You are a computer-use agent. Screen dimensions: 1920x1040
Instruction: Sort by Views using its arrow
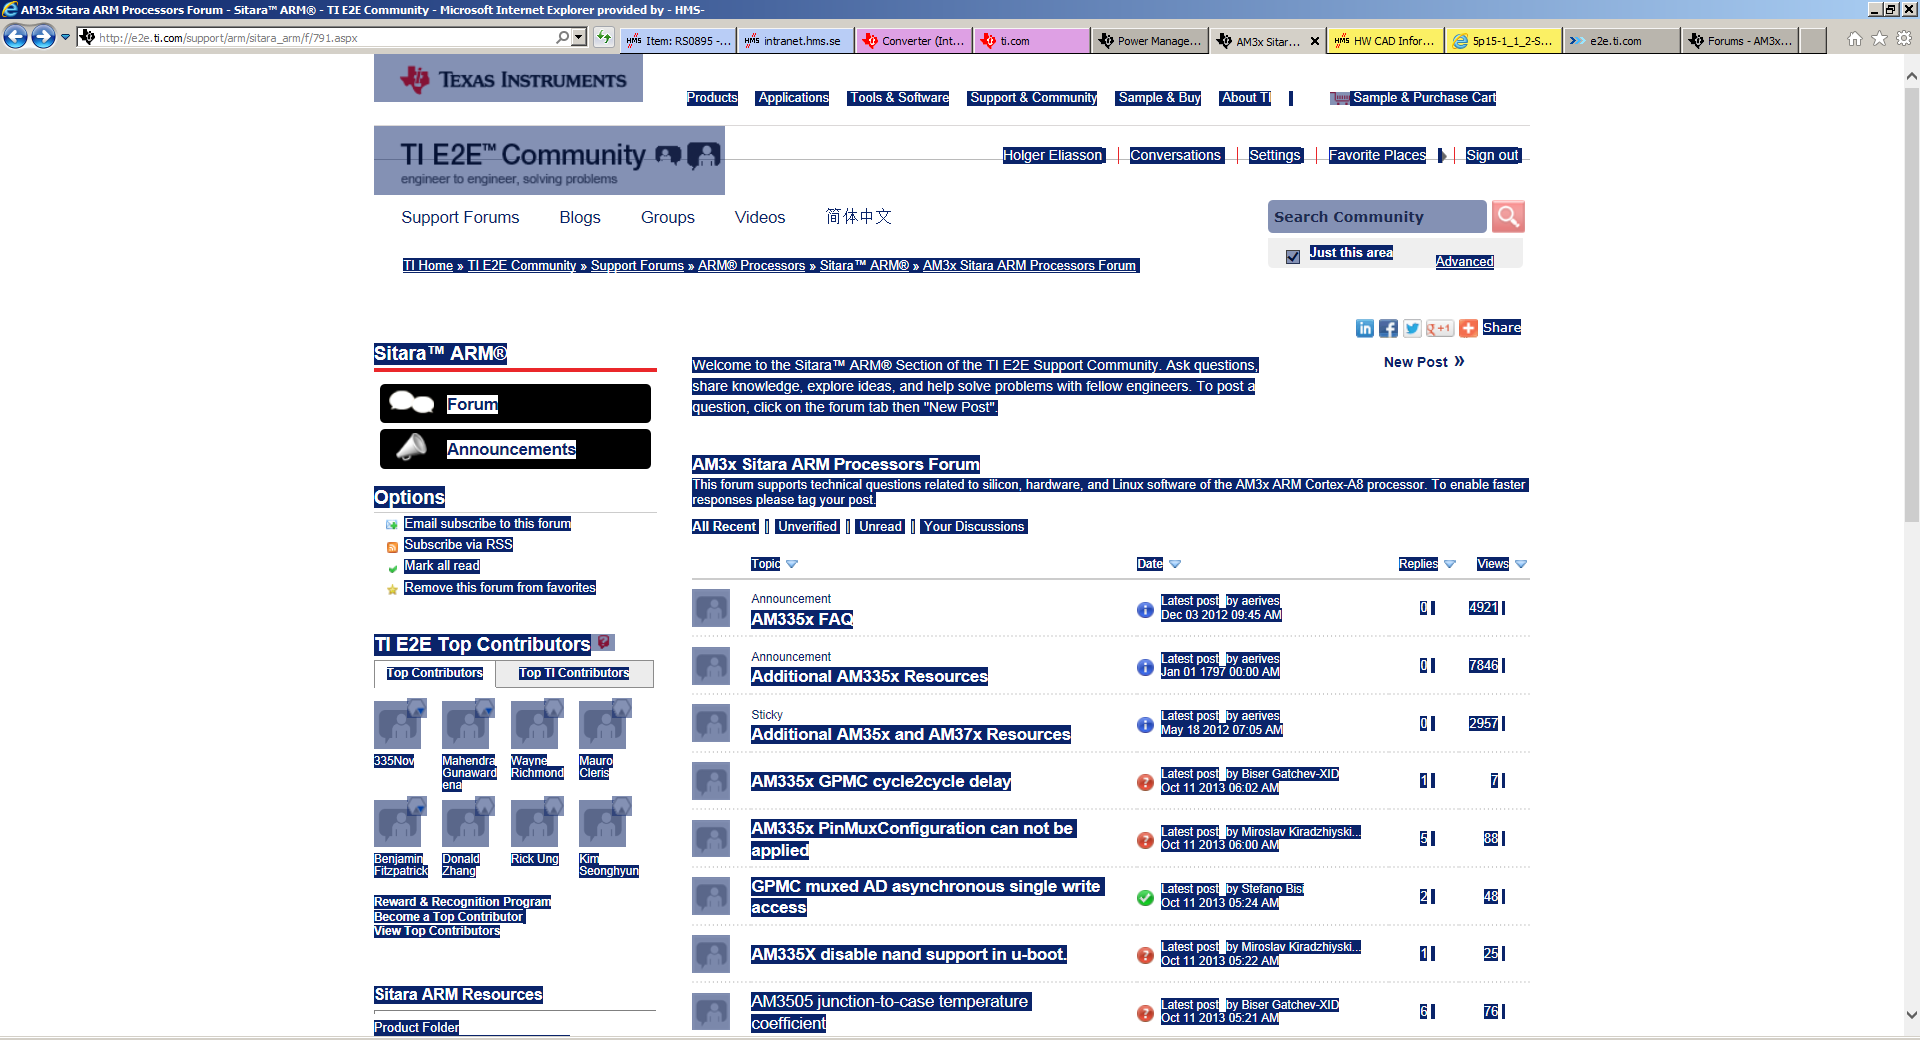pos(1521,564)
